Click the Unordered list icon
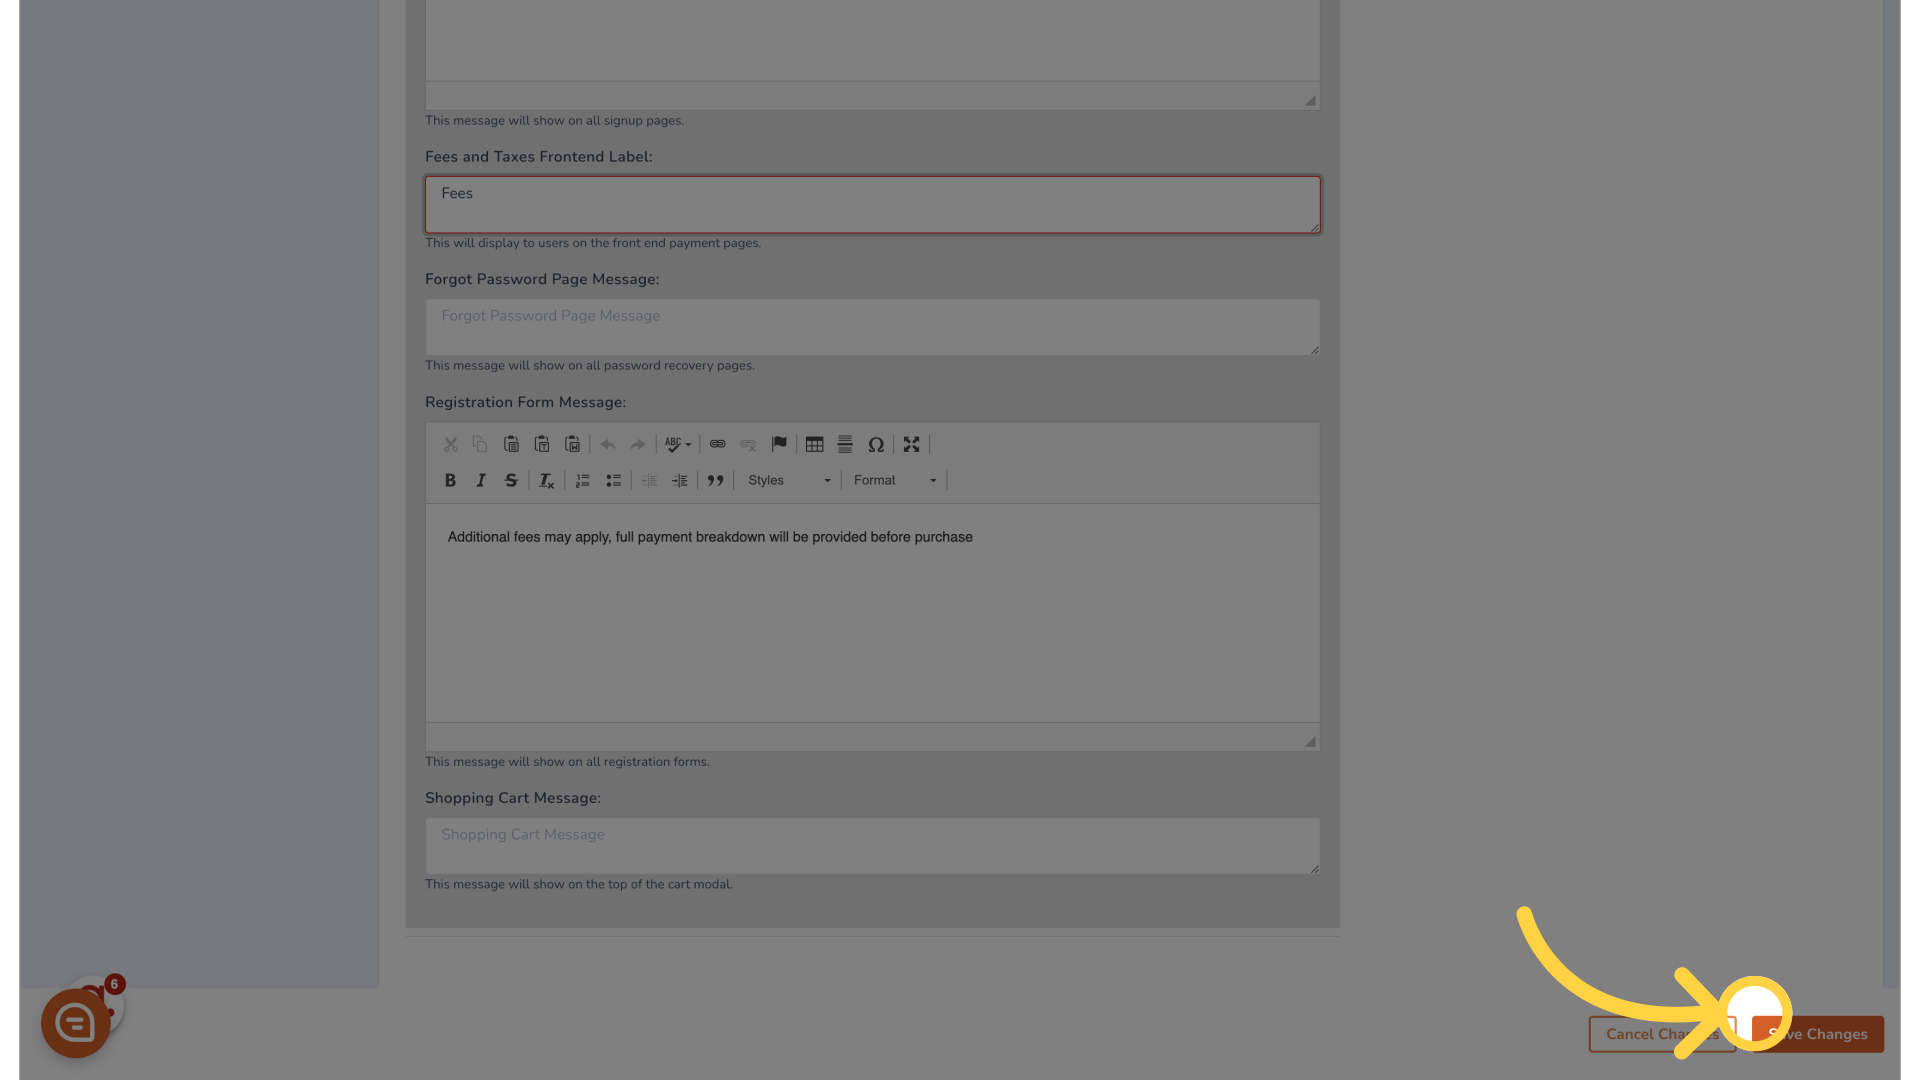This screenshot has width=1920, height=1080. (x=613, y=480)
